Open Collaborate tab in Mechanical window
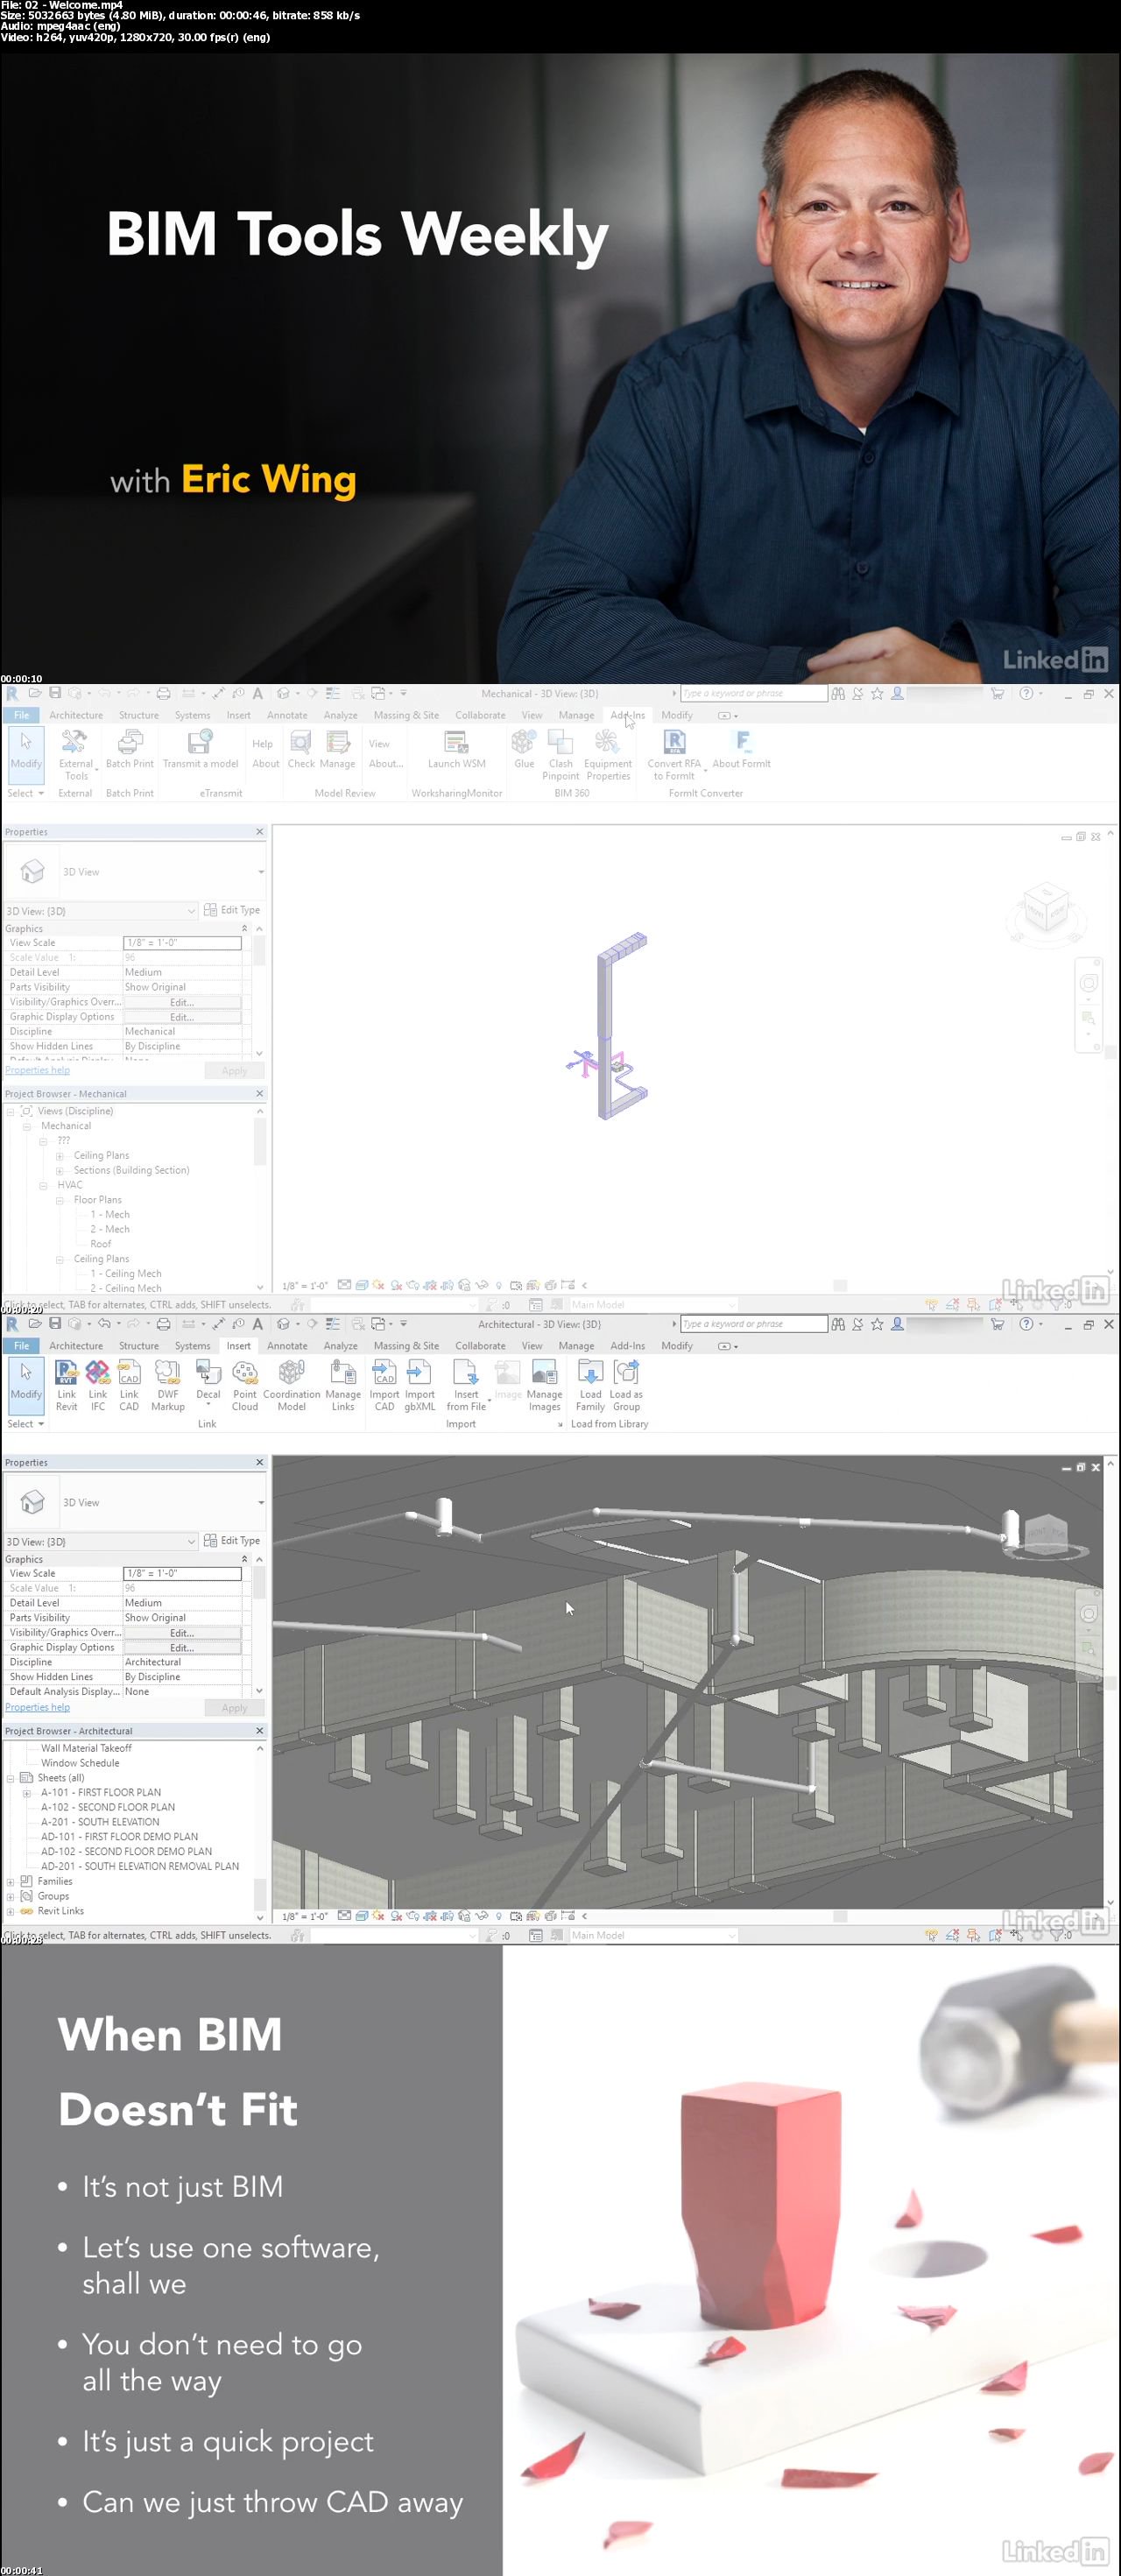Image resolution: width=1121 pixels, height=2576 pixels. tap(480, 716)
